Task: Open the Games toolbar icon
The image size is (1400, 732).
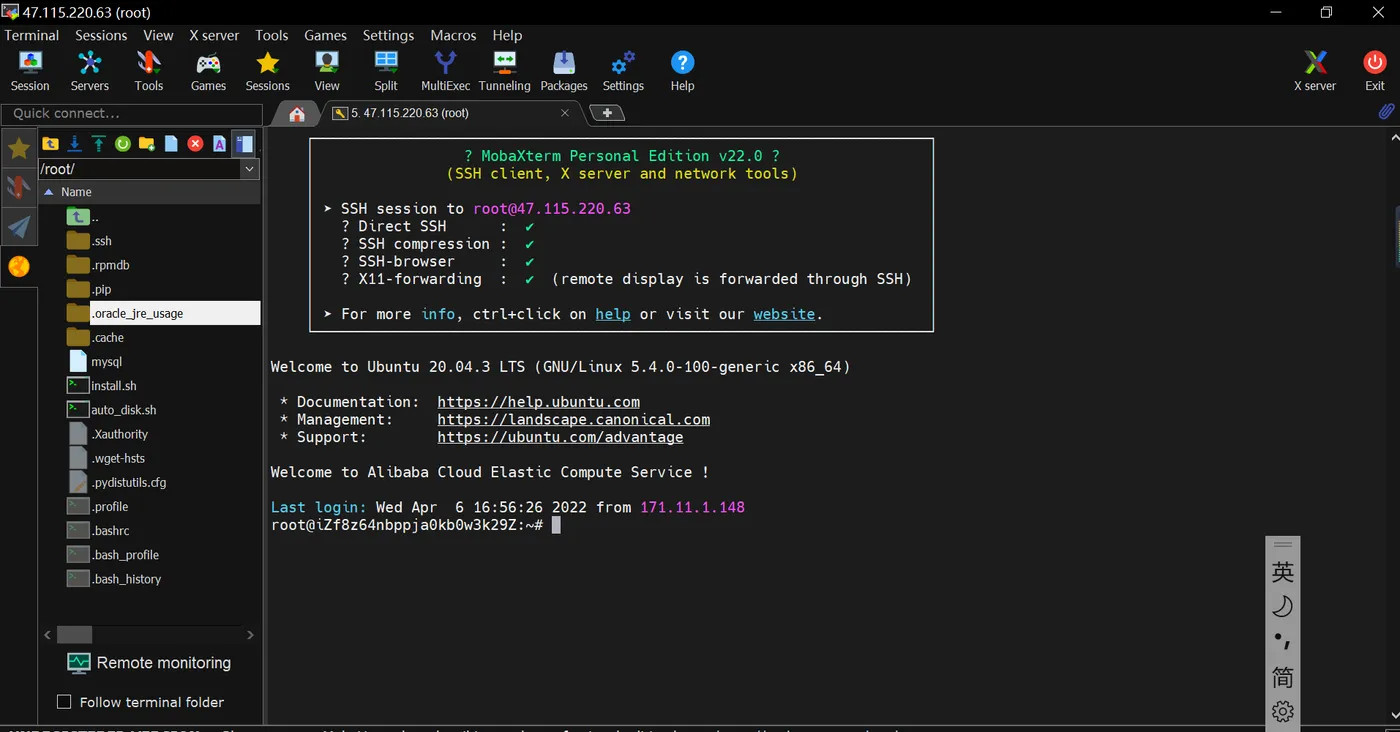Action: click(208, 71)
